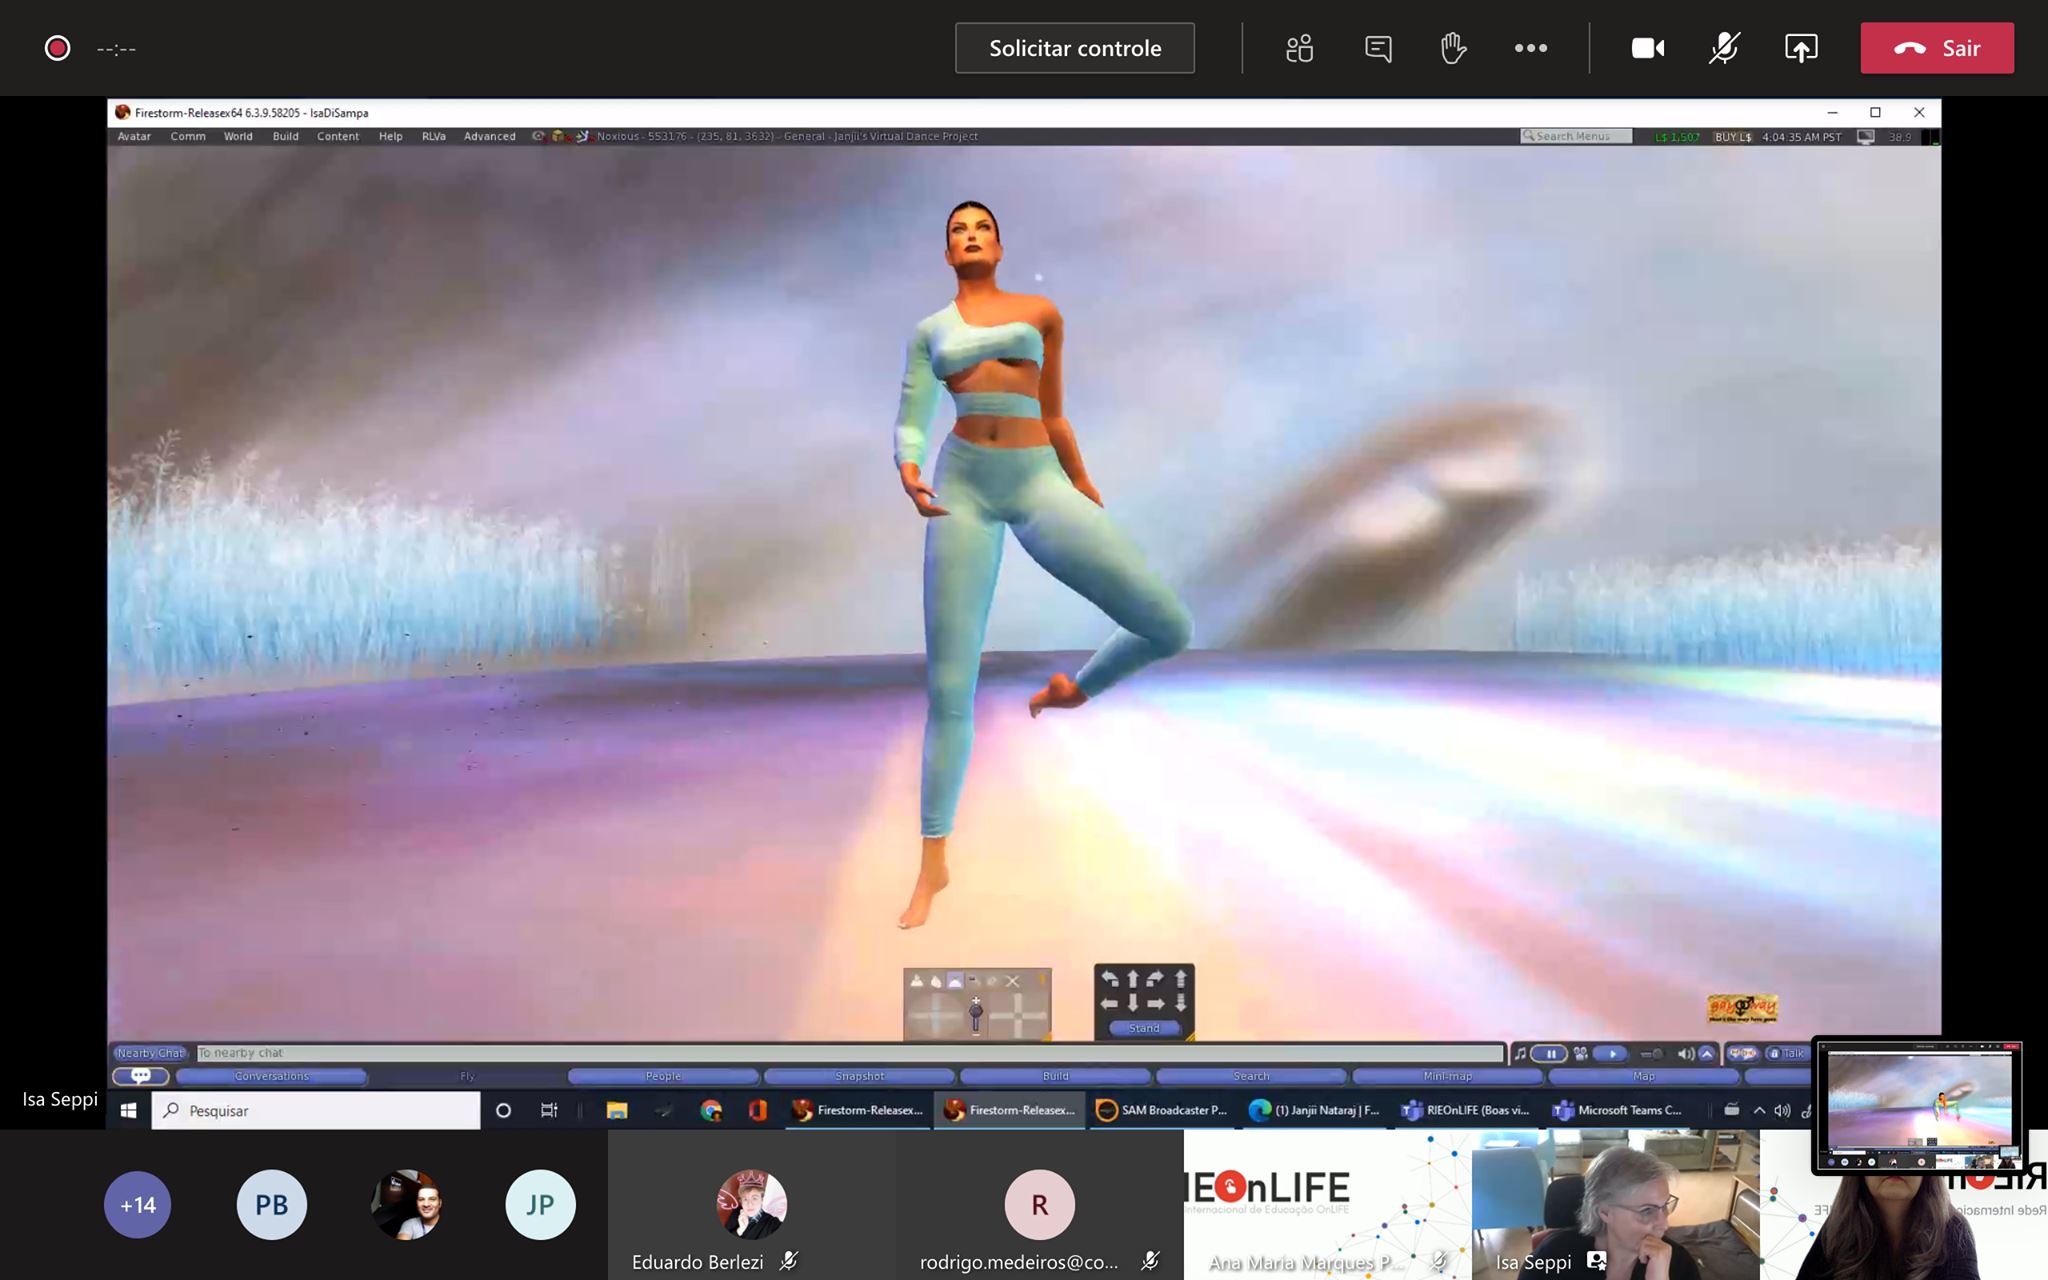The width and height of the screenshot is (2048, 1280).
Task: Open the Firestorm Build menu
Action: click(285, 136)
